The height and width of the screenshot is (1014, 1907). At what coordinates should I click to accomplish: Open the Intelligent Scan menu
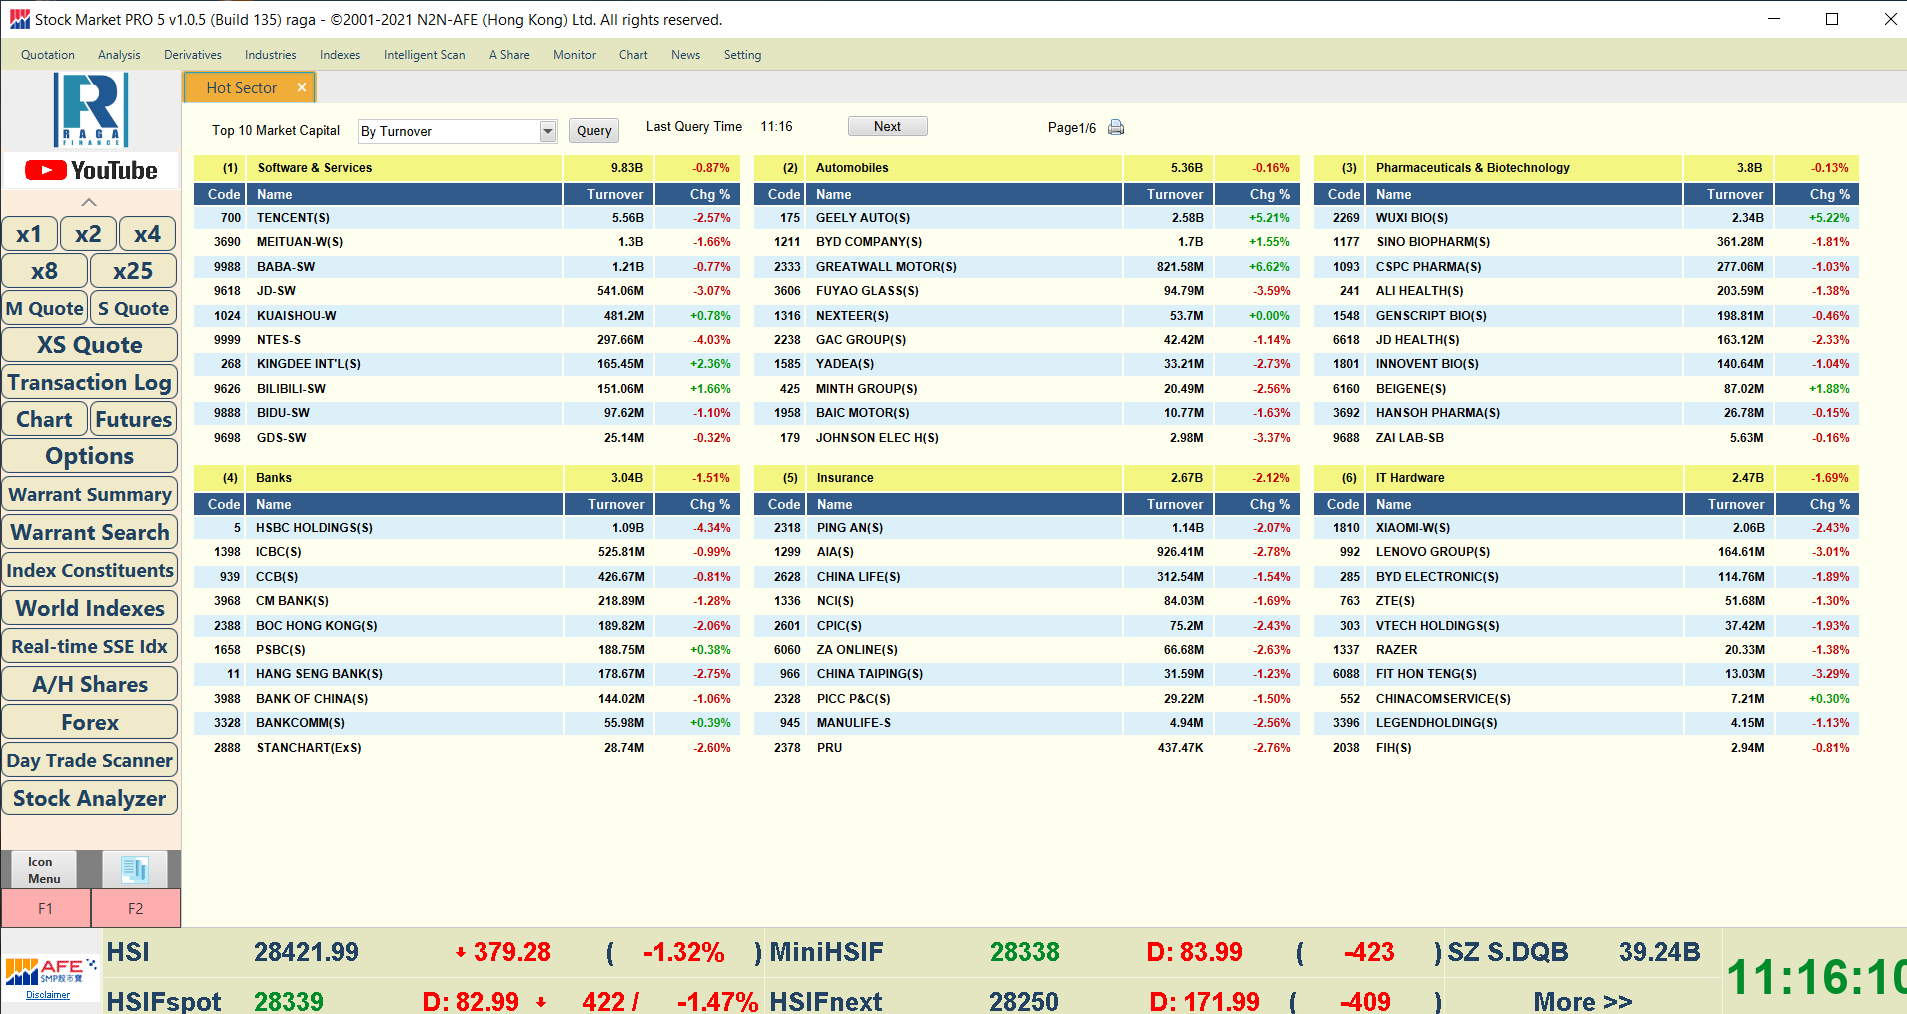click(x=424, y=55)
